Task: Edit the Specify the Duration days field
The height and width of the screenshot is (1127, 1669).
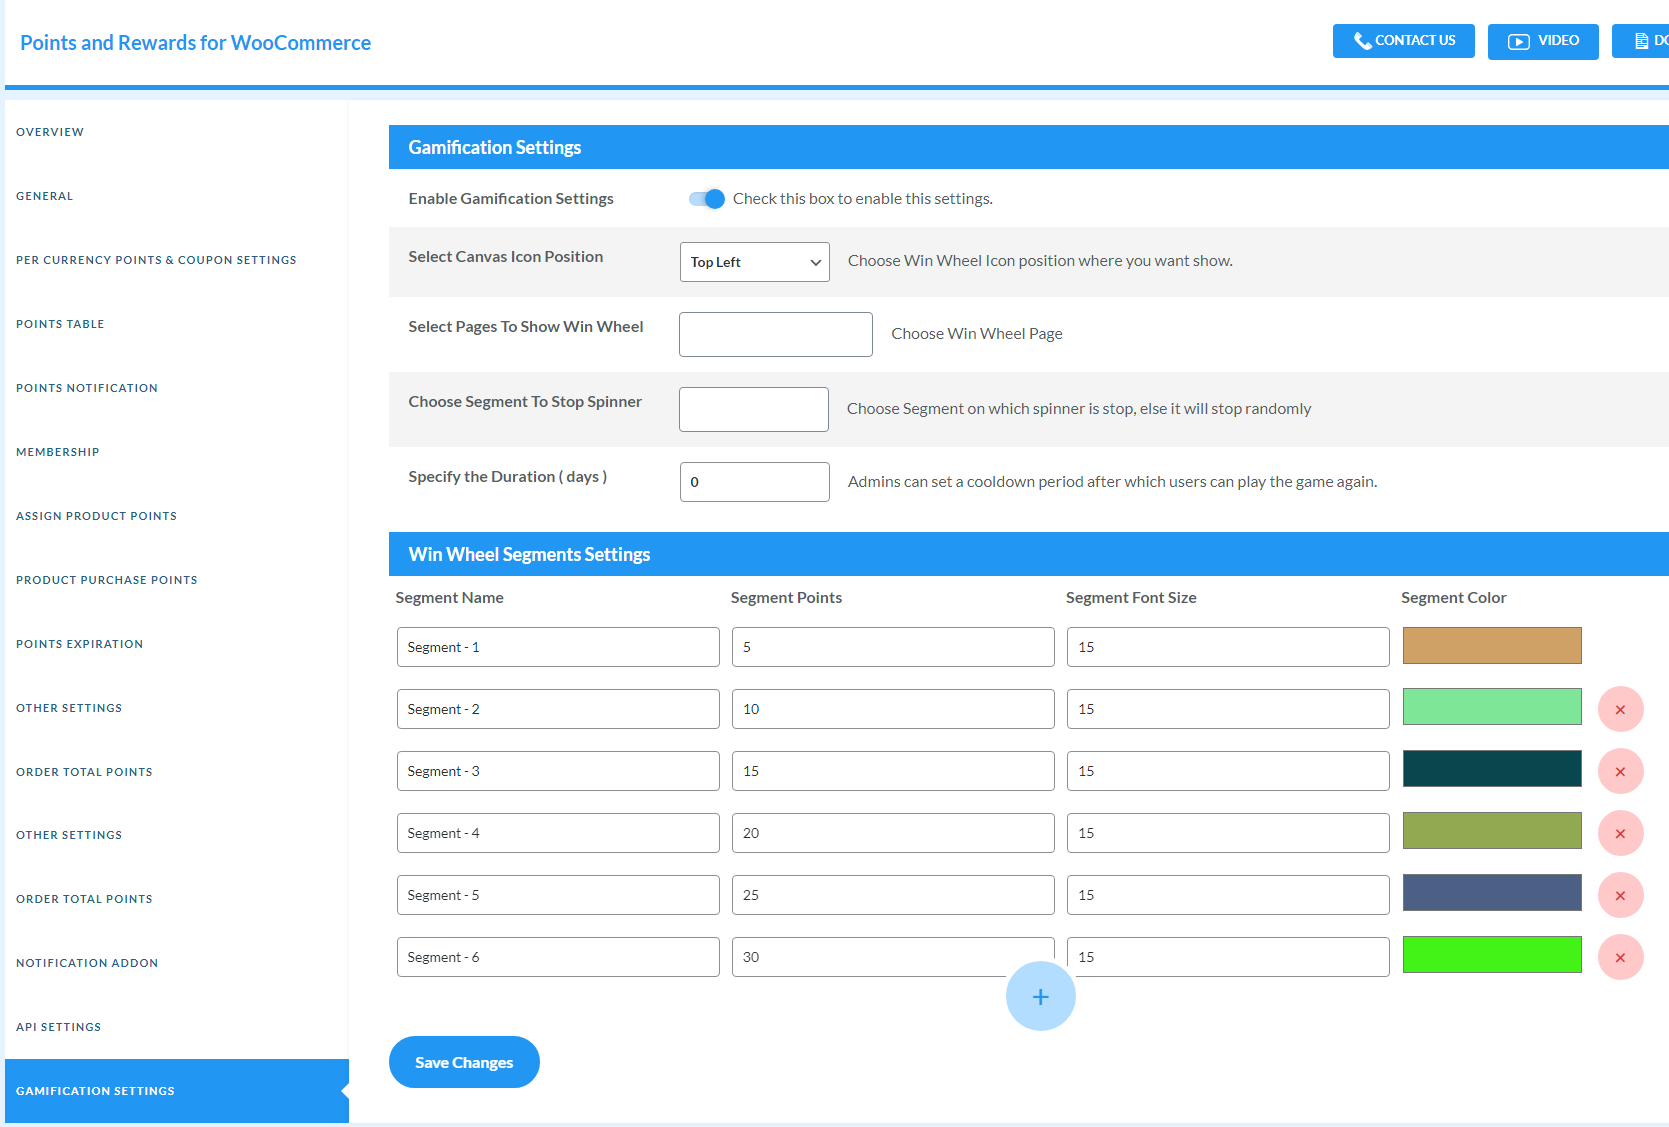Action: coord(754,481)
